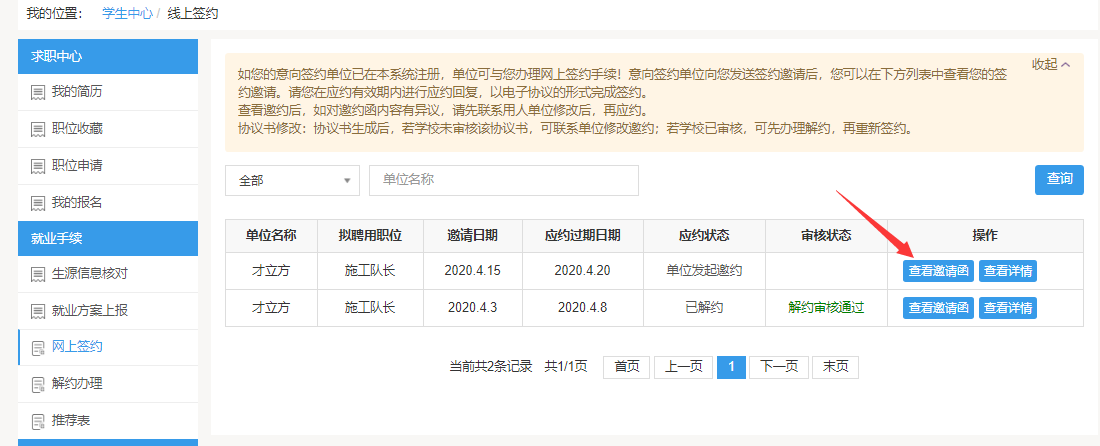The height and width of the screenshot is (446, 1100).
Task: Click the 推荐表 sidebar icon
Action: click(x=38, y=421)
